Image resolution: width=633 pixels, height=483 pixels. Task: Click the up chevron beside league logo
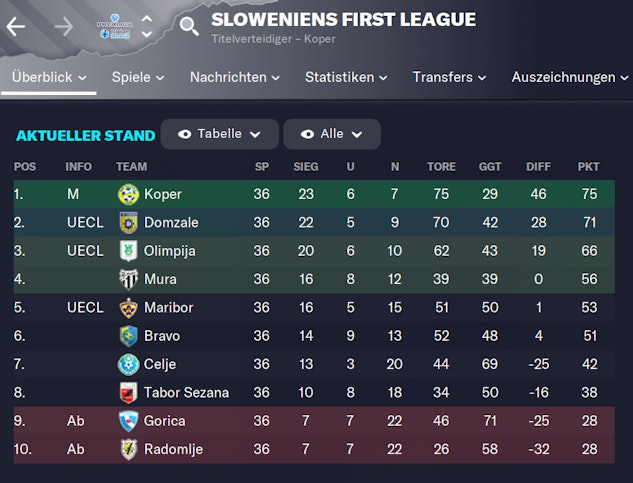[147, 18]
